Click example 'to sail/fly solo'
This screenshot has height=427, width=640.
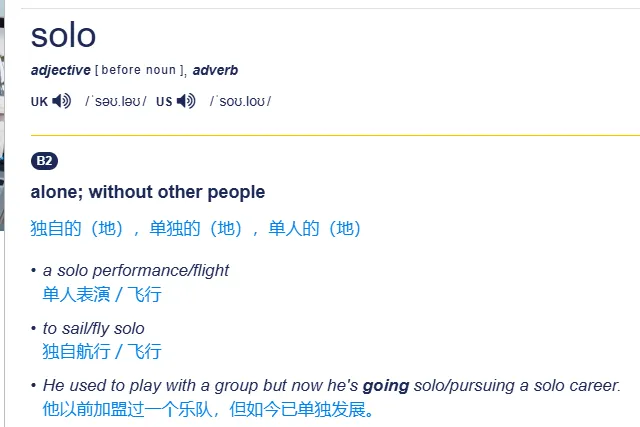pos(93,328)
